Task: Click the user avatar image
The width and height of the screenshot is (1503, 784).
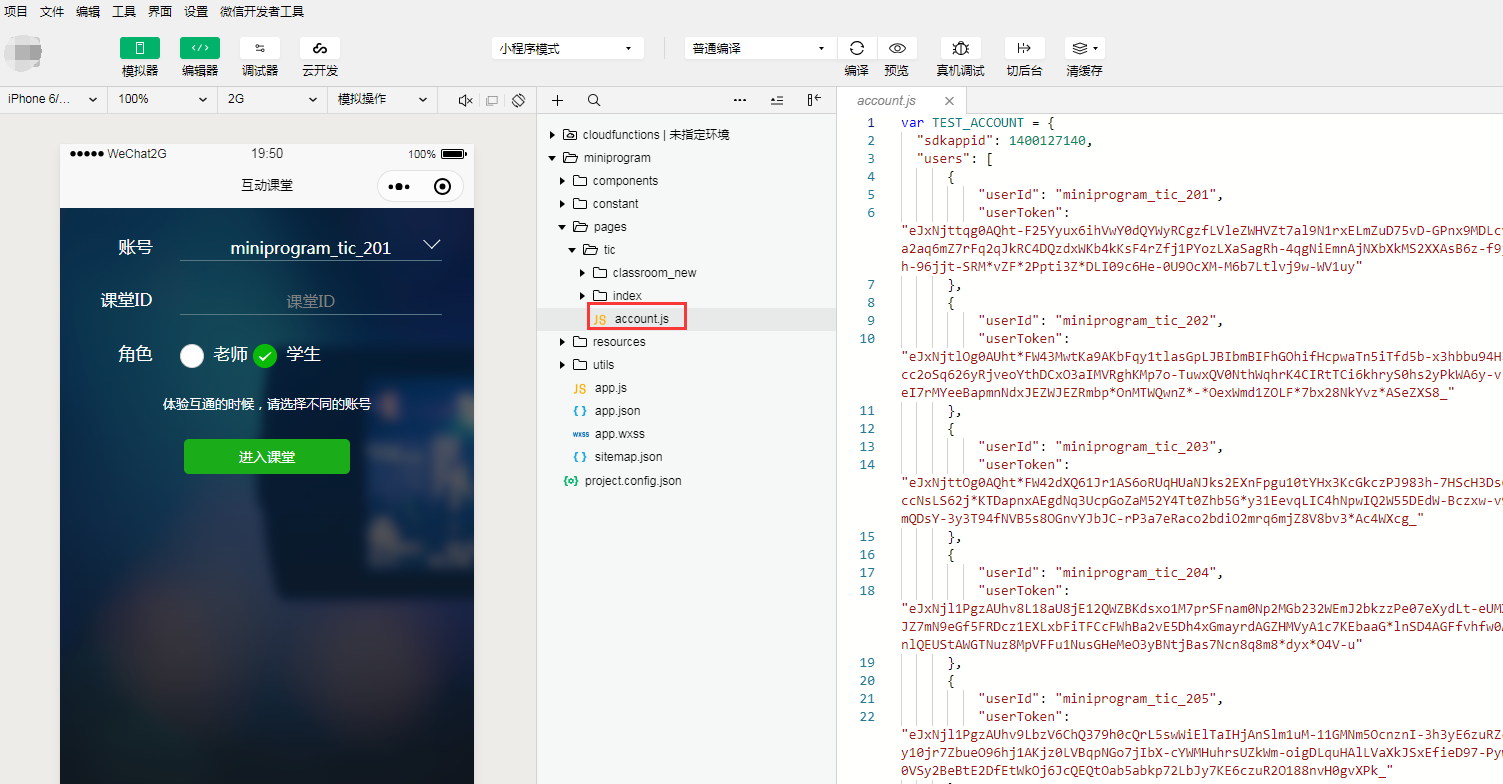Action: tap(24, 53)
